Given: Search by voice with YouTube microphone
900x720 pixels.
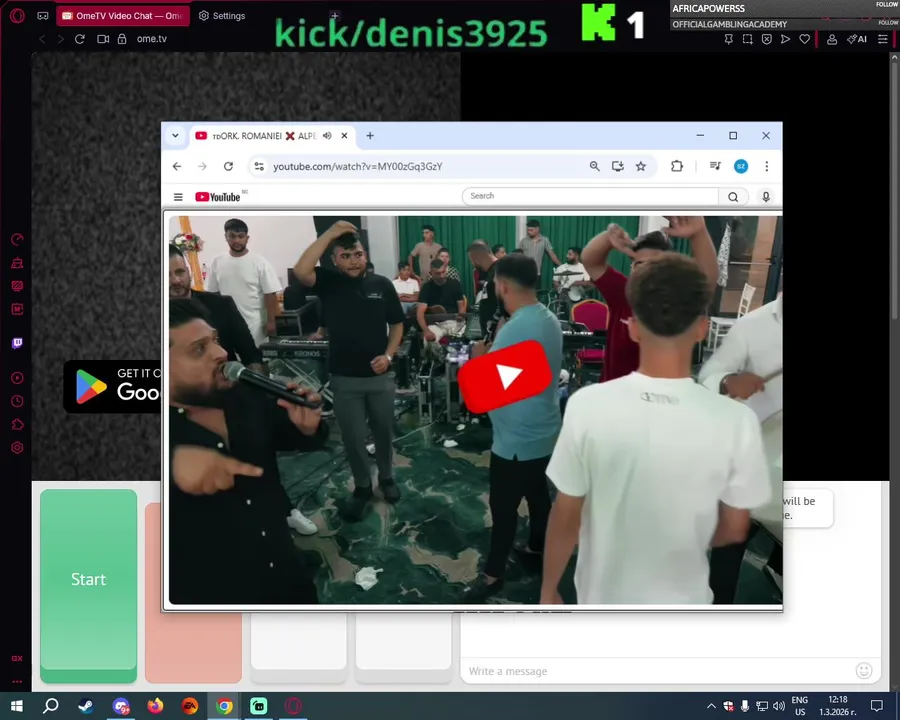Looking at the screenshot, I should [766, 196].
